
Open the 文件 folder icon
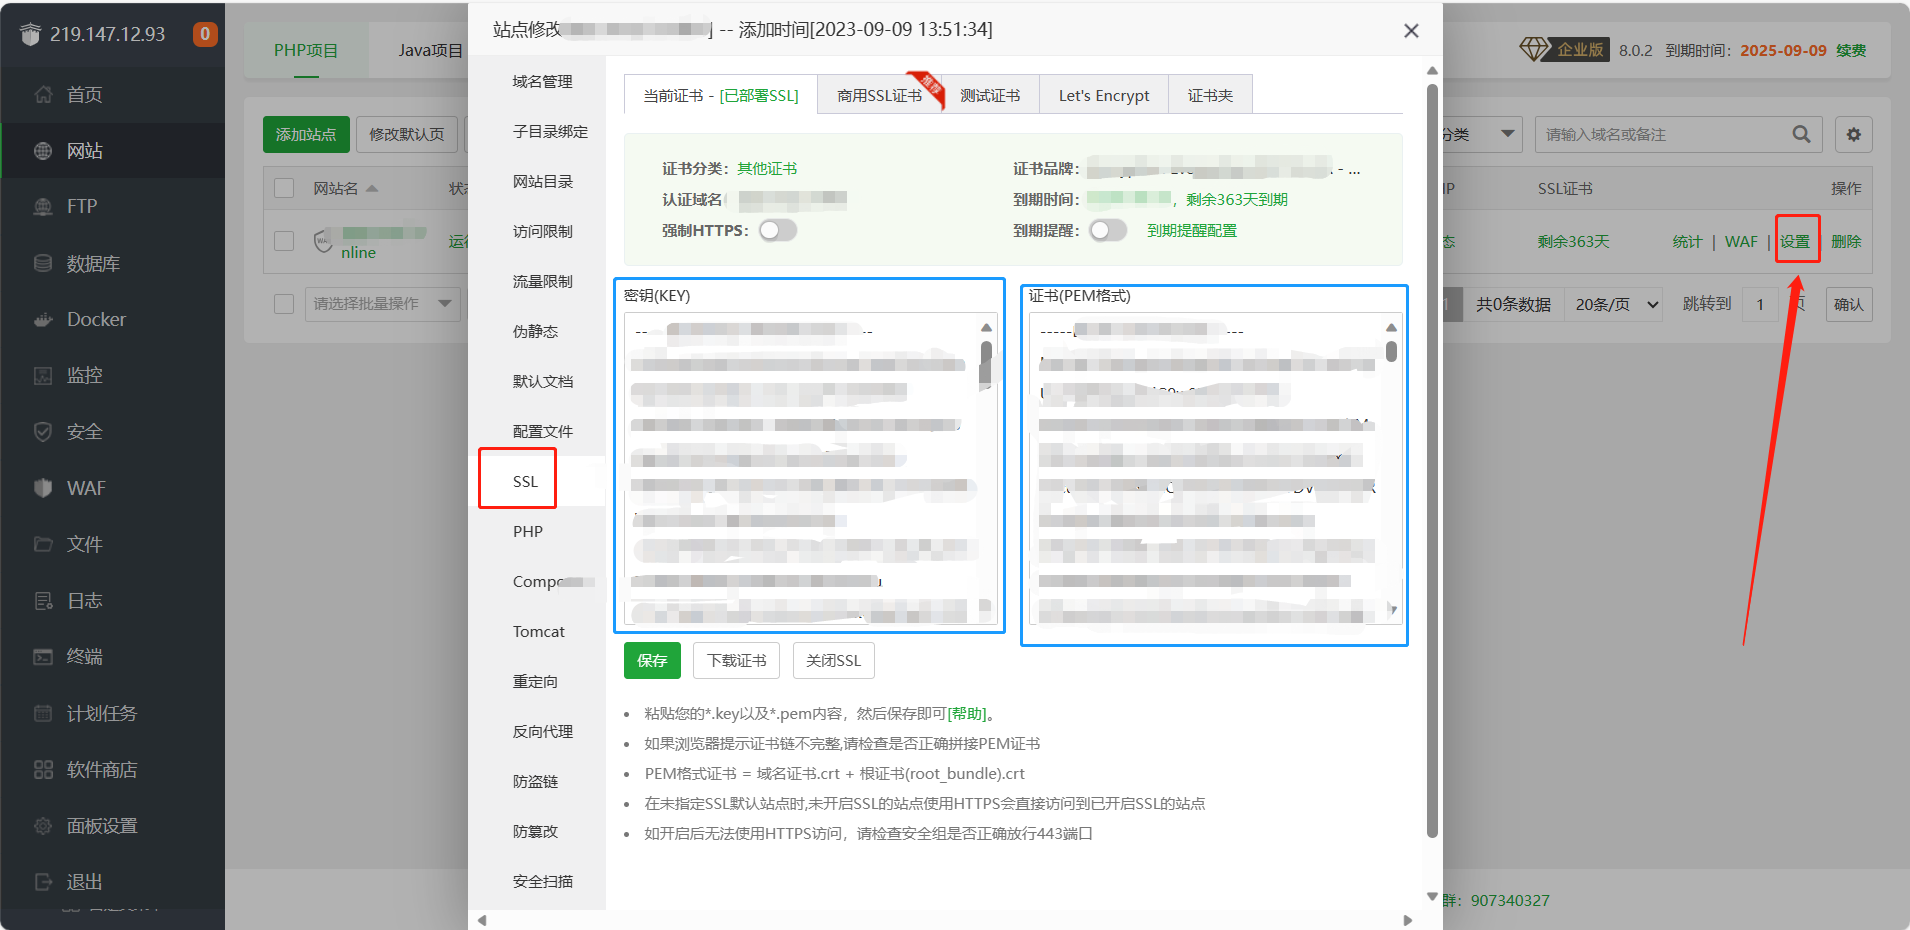[x=43, y=545]
